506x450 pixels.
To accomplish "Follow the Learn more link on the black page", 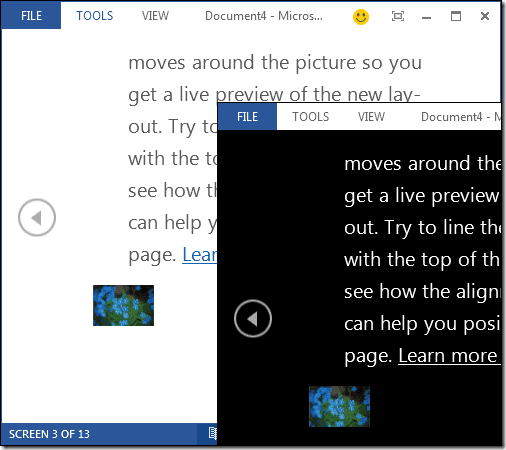I will pos(449,356).
